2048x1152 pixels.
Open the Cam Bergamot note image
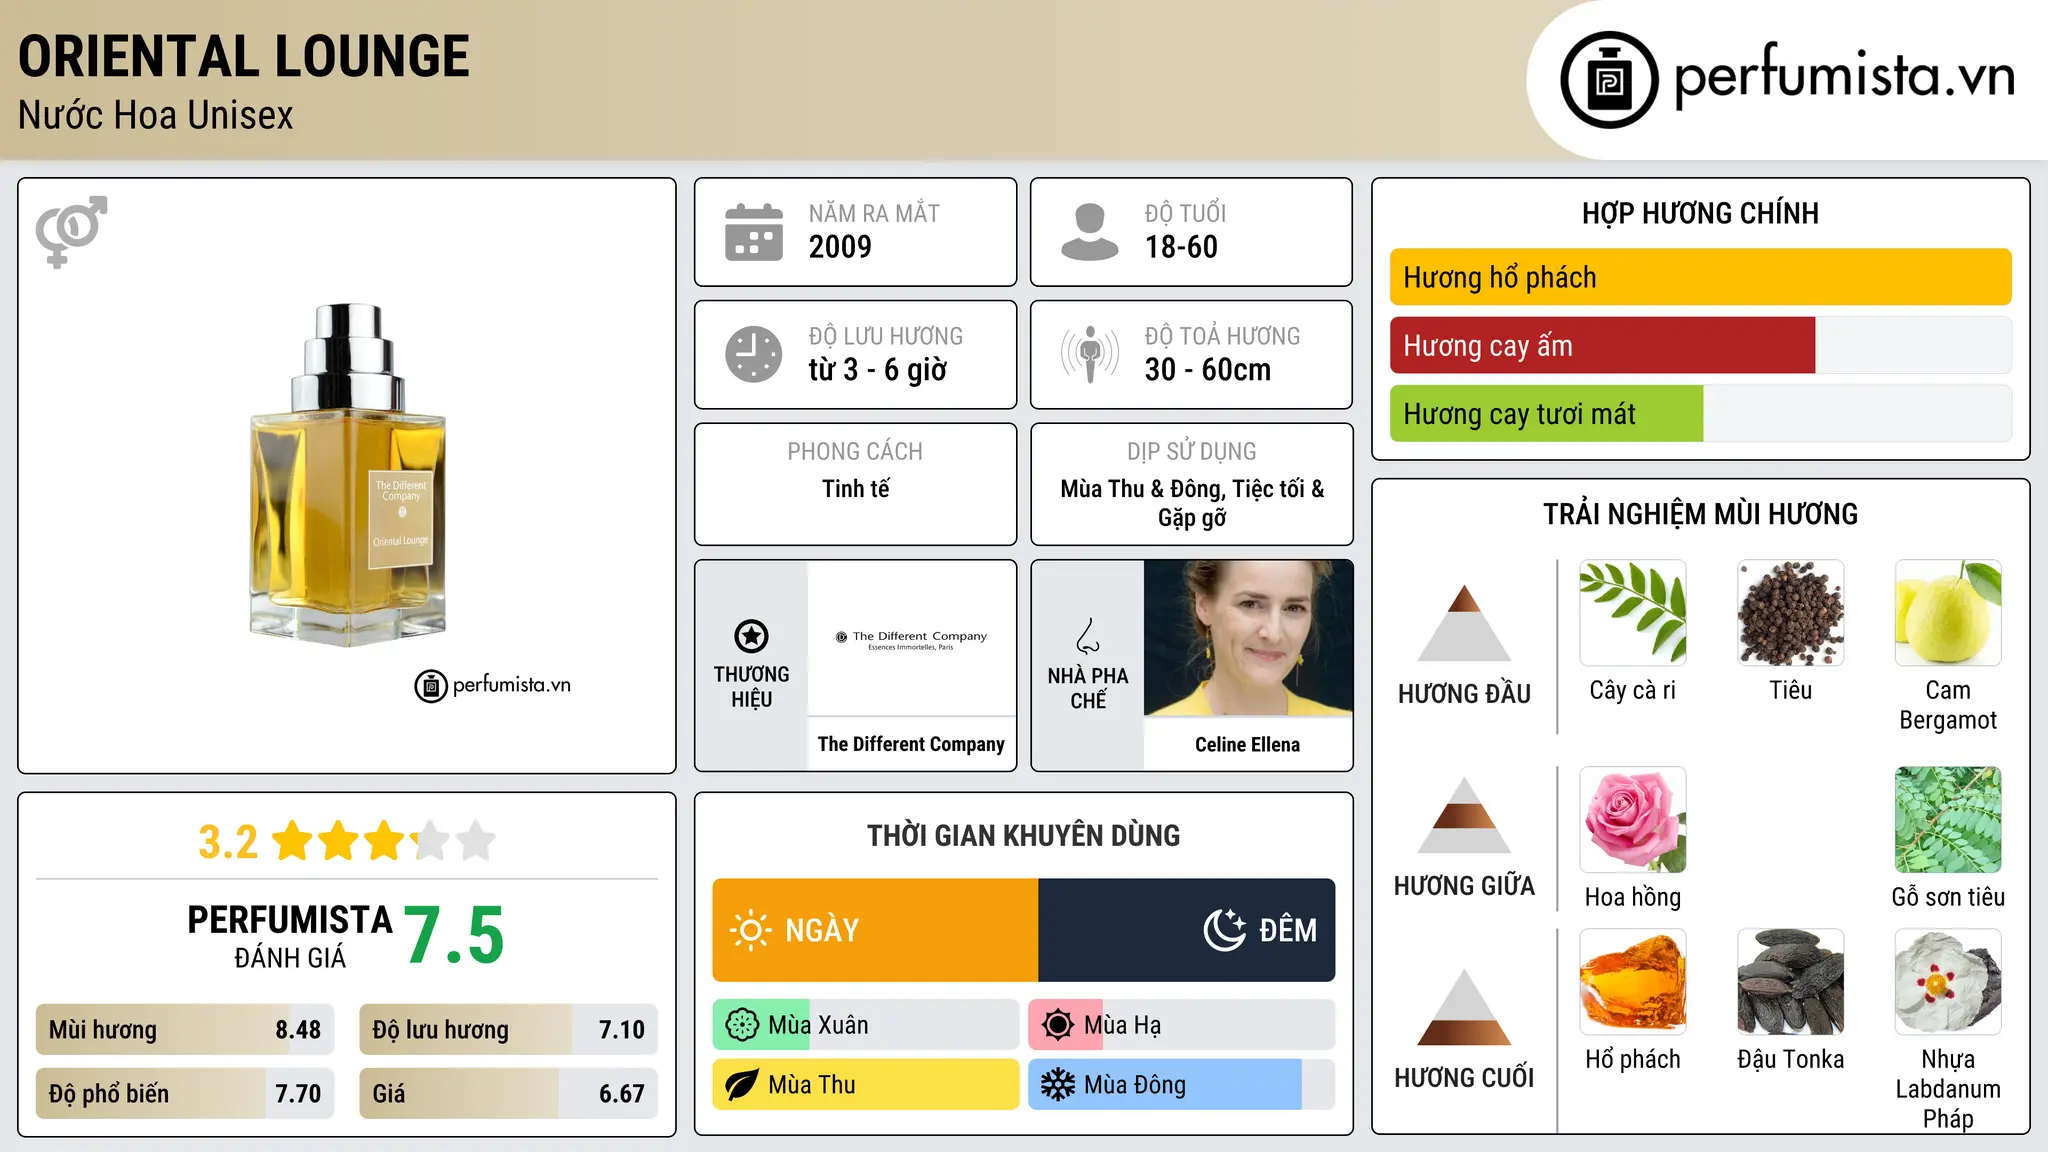[1948, 613]
